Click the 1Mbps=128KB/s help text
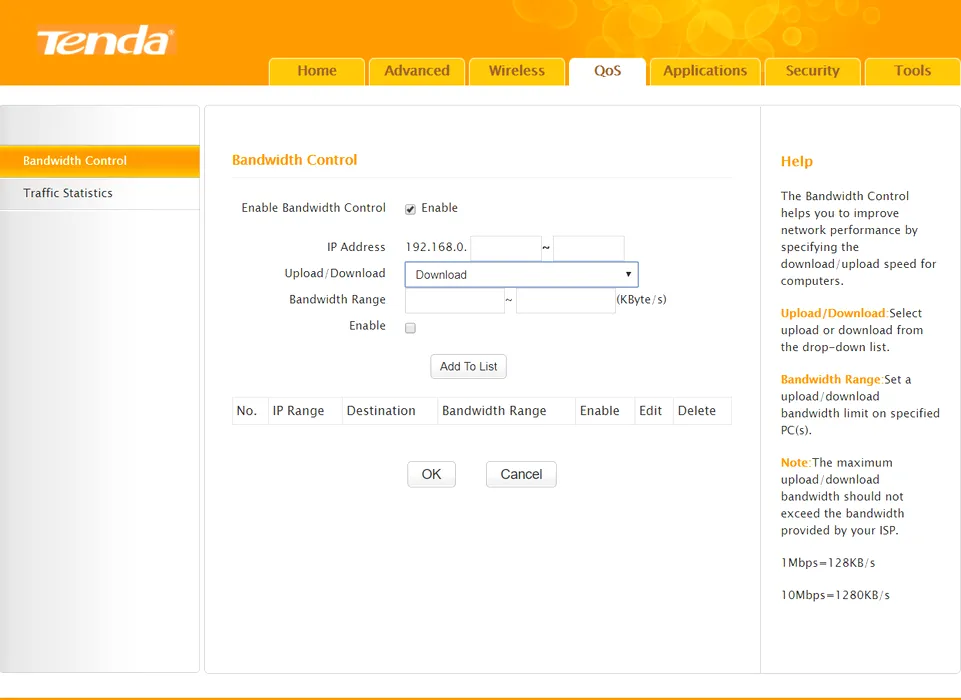961x700 pixels. point(828,563)
